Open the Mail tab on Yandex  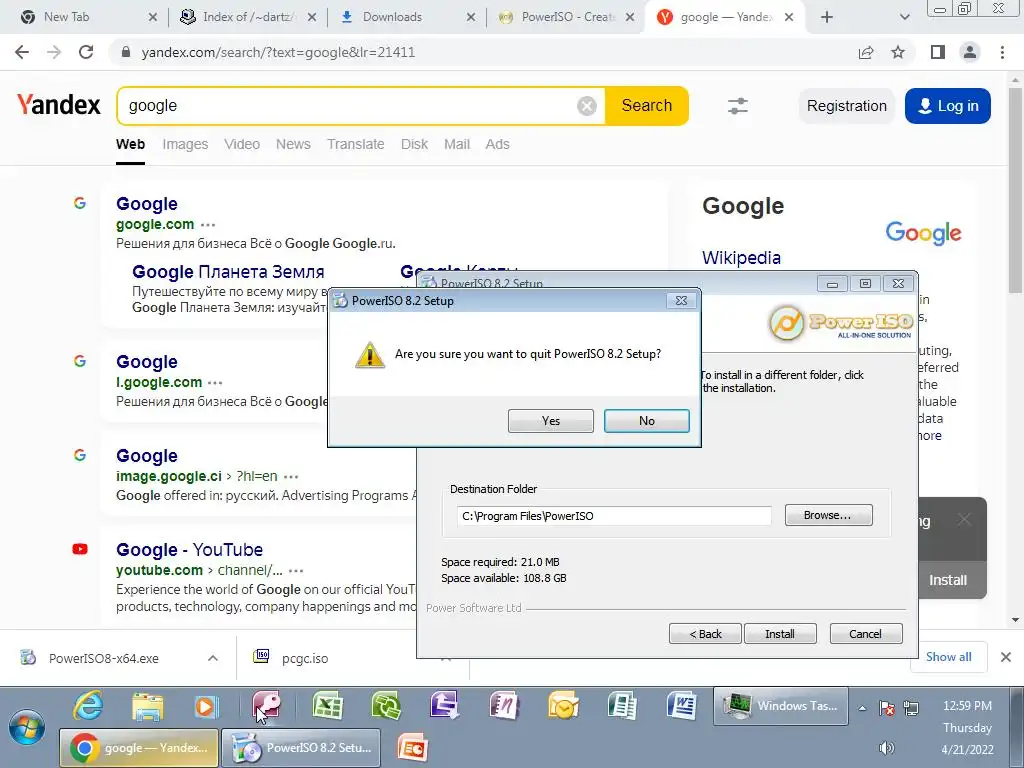click(456, 144)
